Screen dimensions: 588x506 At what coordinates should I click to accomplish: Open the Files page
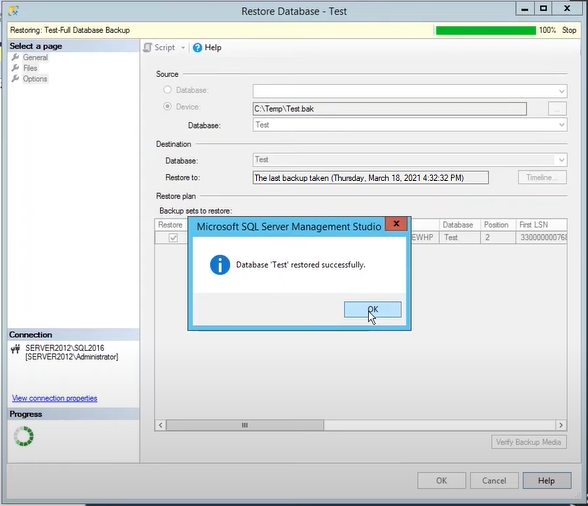coord(30,68)
